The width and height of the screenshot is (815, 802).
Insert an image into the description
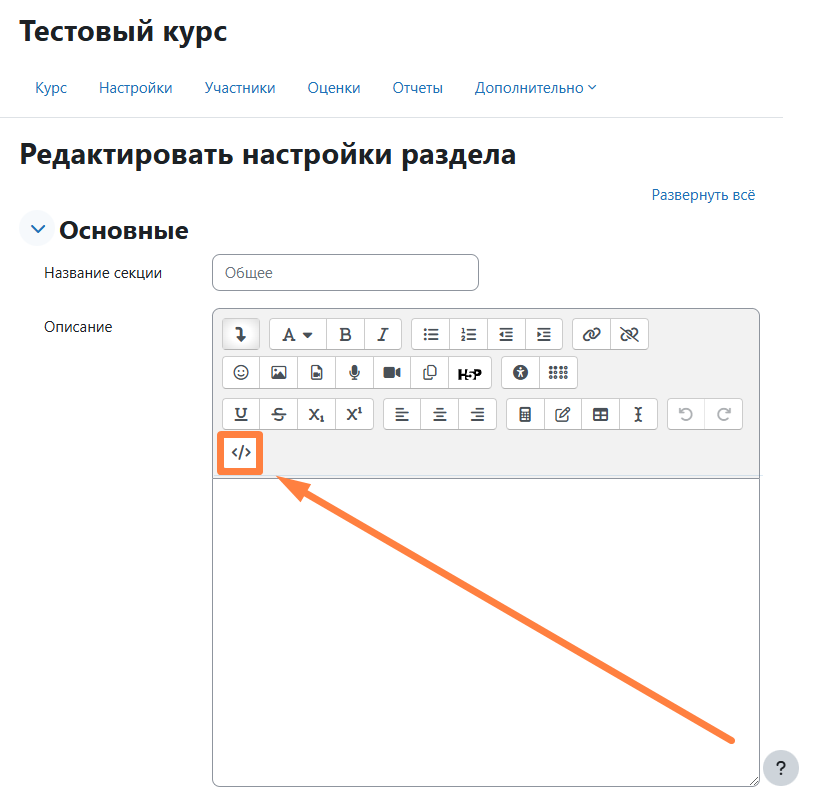(279, 372)
